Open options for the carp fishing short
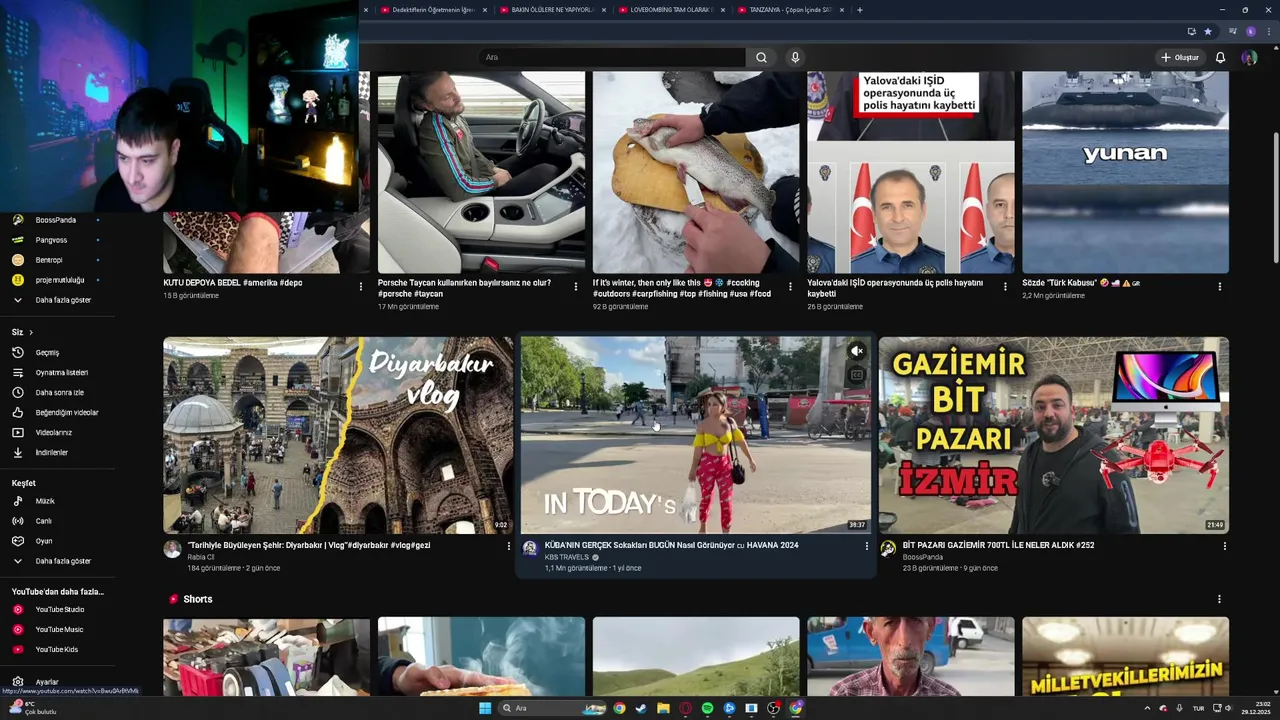Viewport: 1280px width, 720px height. tap(790, 286)
